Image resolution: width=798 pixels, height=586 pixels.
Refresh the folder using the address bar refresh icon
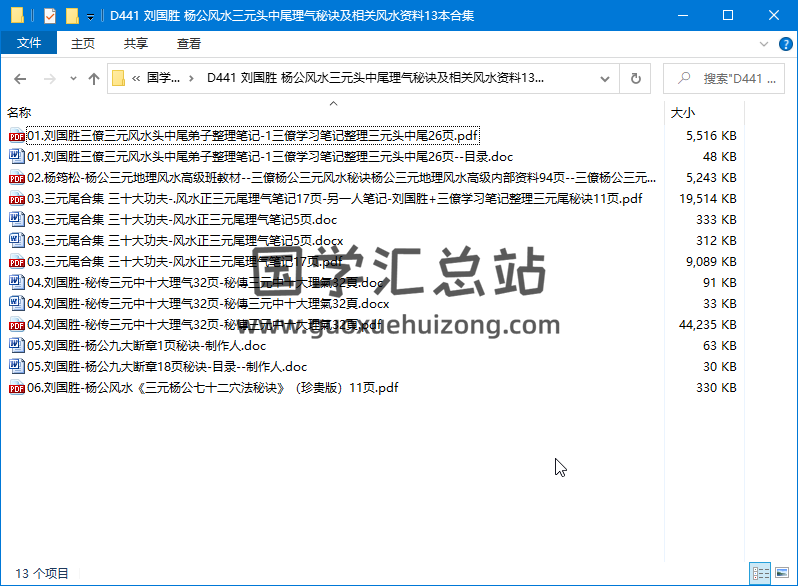tap(634, 79)
